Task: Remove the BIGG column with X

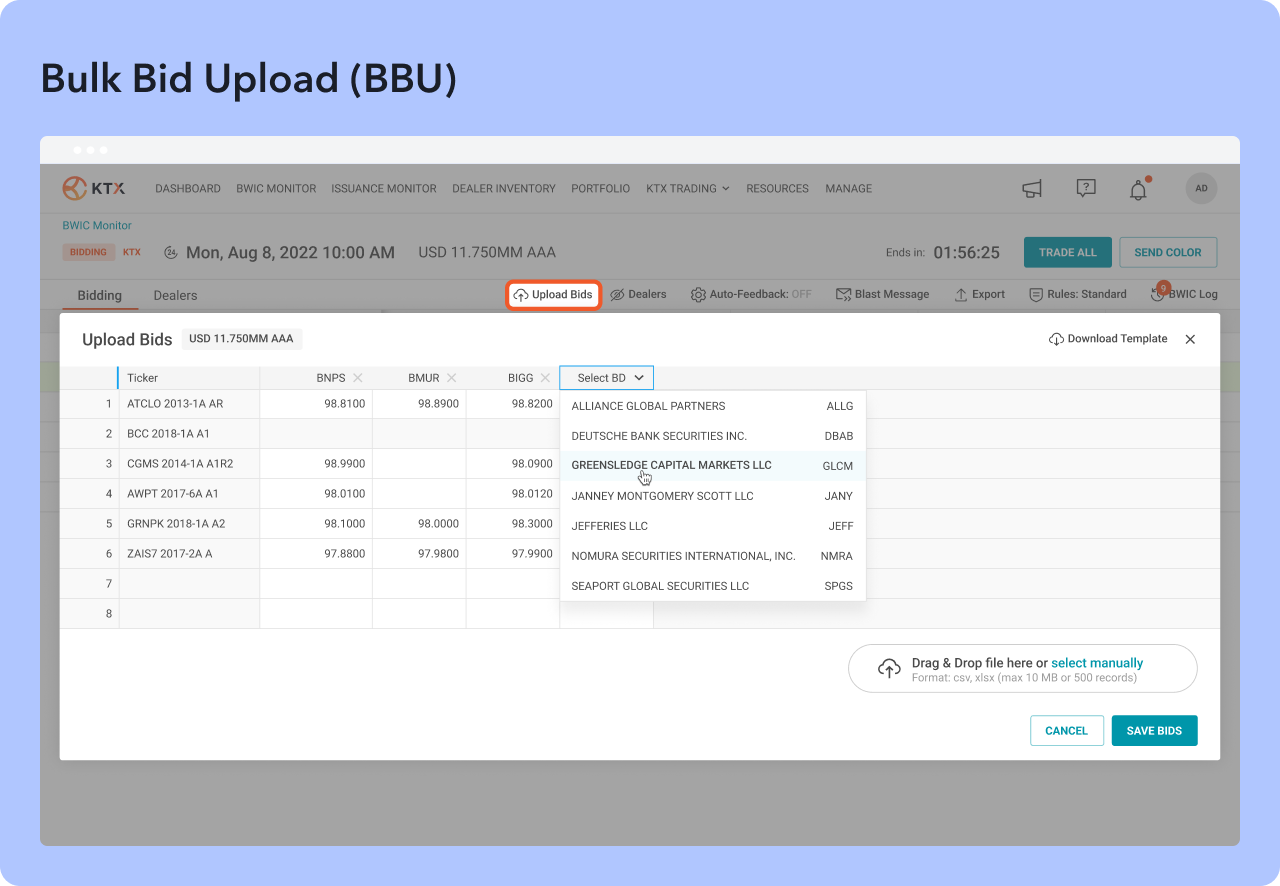Action: tap(545, 378)
